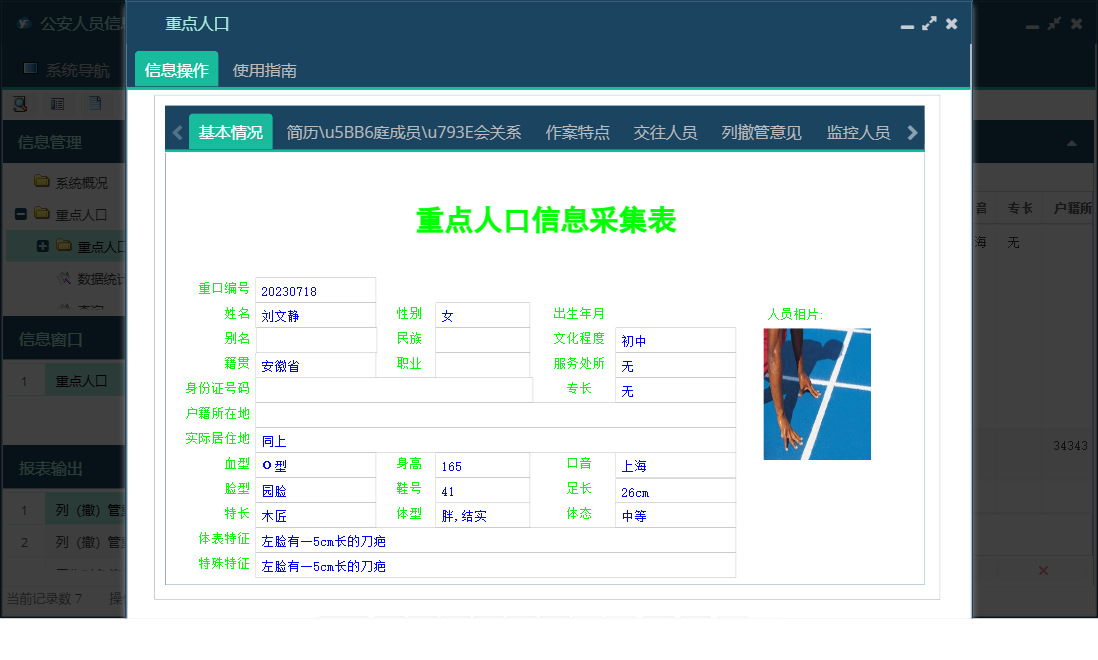Screen dimensions: 1098x660
Task: Click the 体表特征 description field
Action: point(450,540)
